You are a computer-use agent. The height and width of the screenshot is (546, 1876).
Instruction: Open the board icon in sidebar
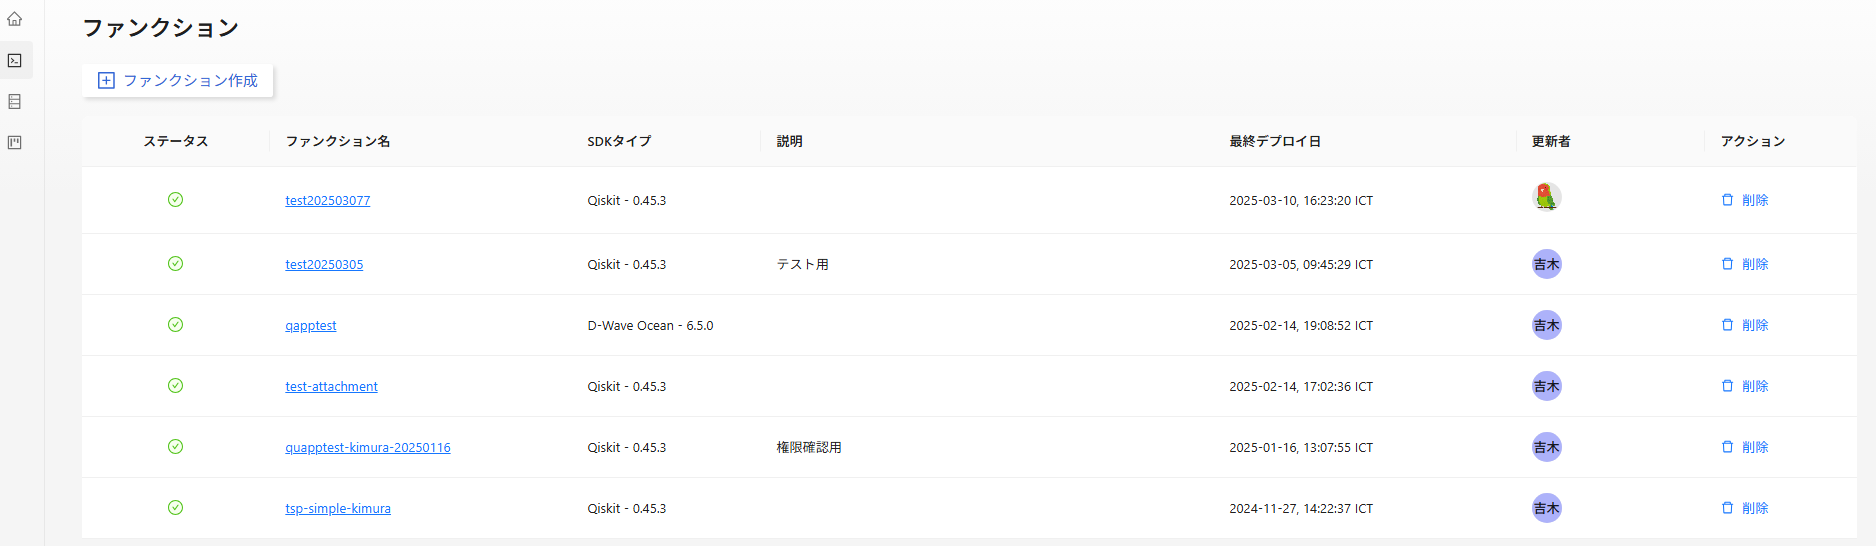tap(15, 143)
